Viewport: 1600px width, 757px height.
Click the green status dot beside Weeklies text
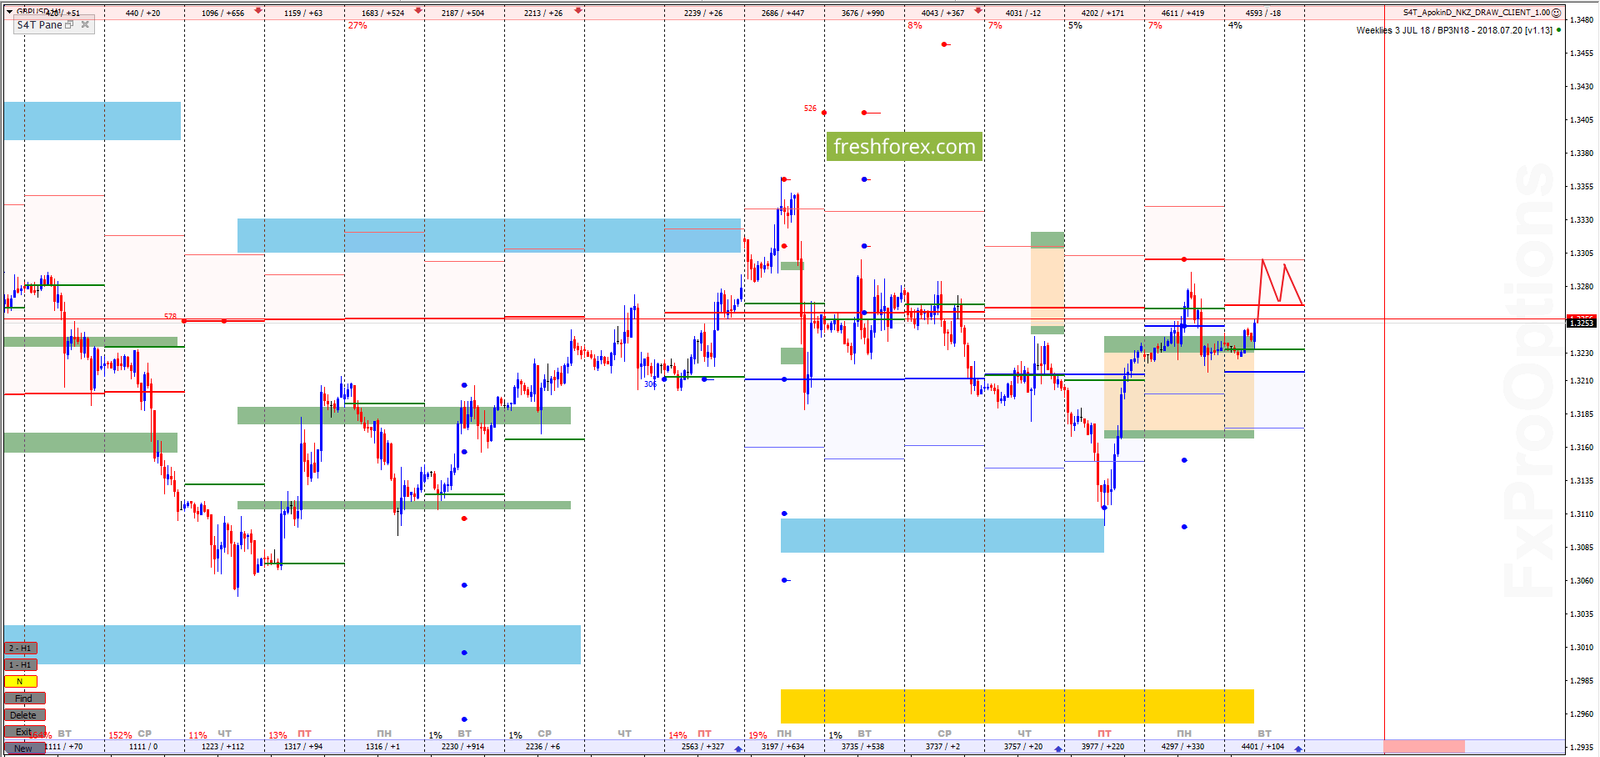(1559, 30)
